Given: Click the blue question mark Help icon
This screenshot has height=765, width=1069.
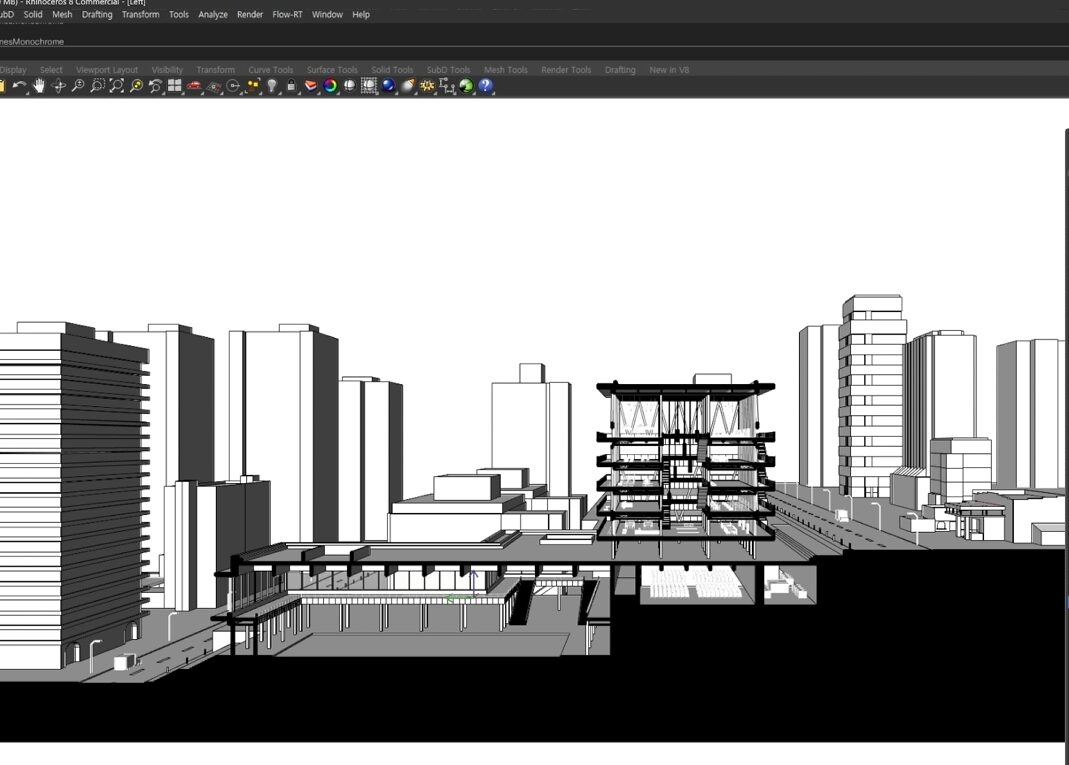Looking at the screenshot, I should click(485, 86).
